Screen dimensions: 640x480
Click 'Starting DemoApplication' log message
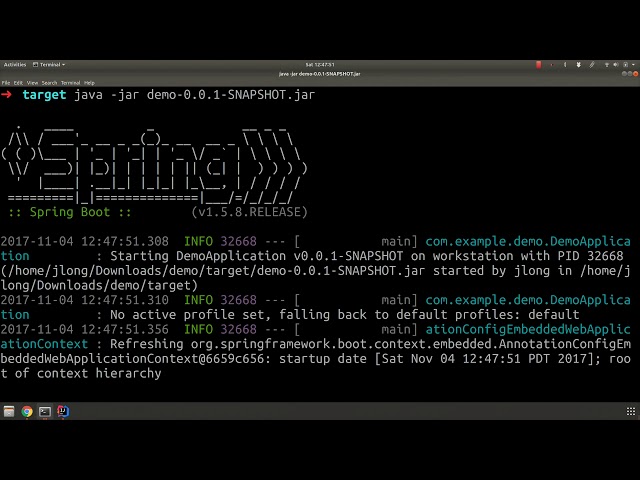[198, 256]
